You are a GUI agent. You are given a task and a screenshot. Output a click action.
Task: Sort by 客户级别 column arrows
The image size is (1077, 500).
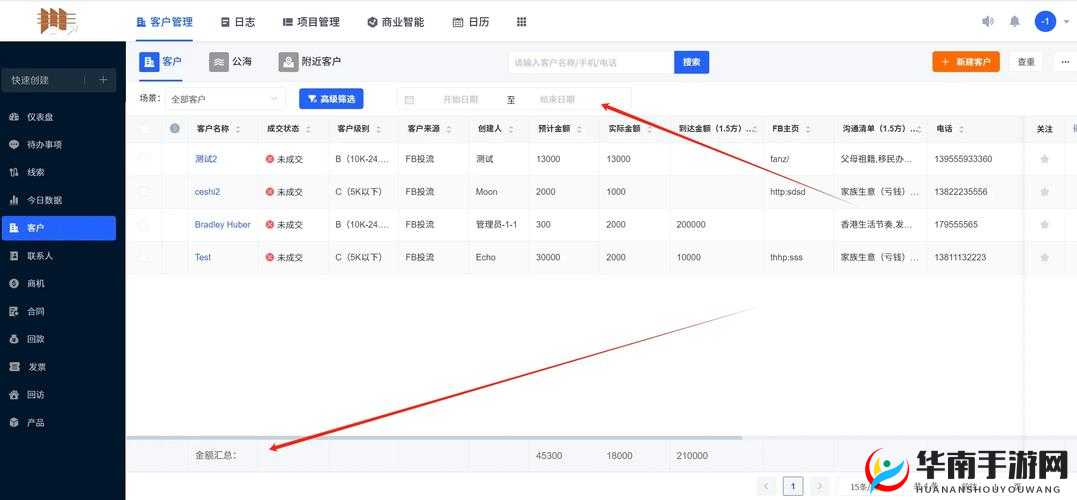[379, 129]
